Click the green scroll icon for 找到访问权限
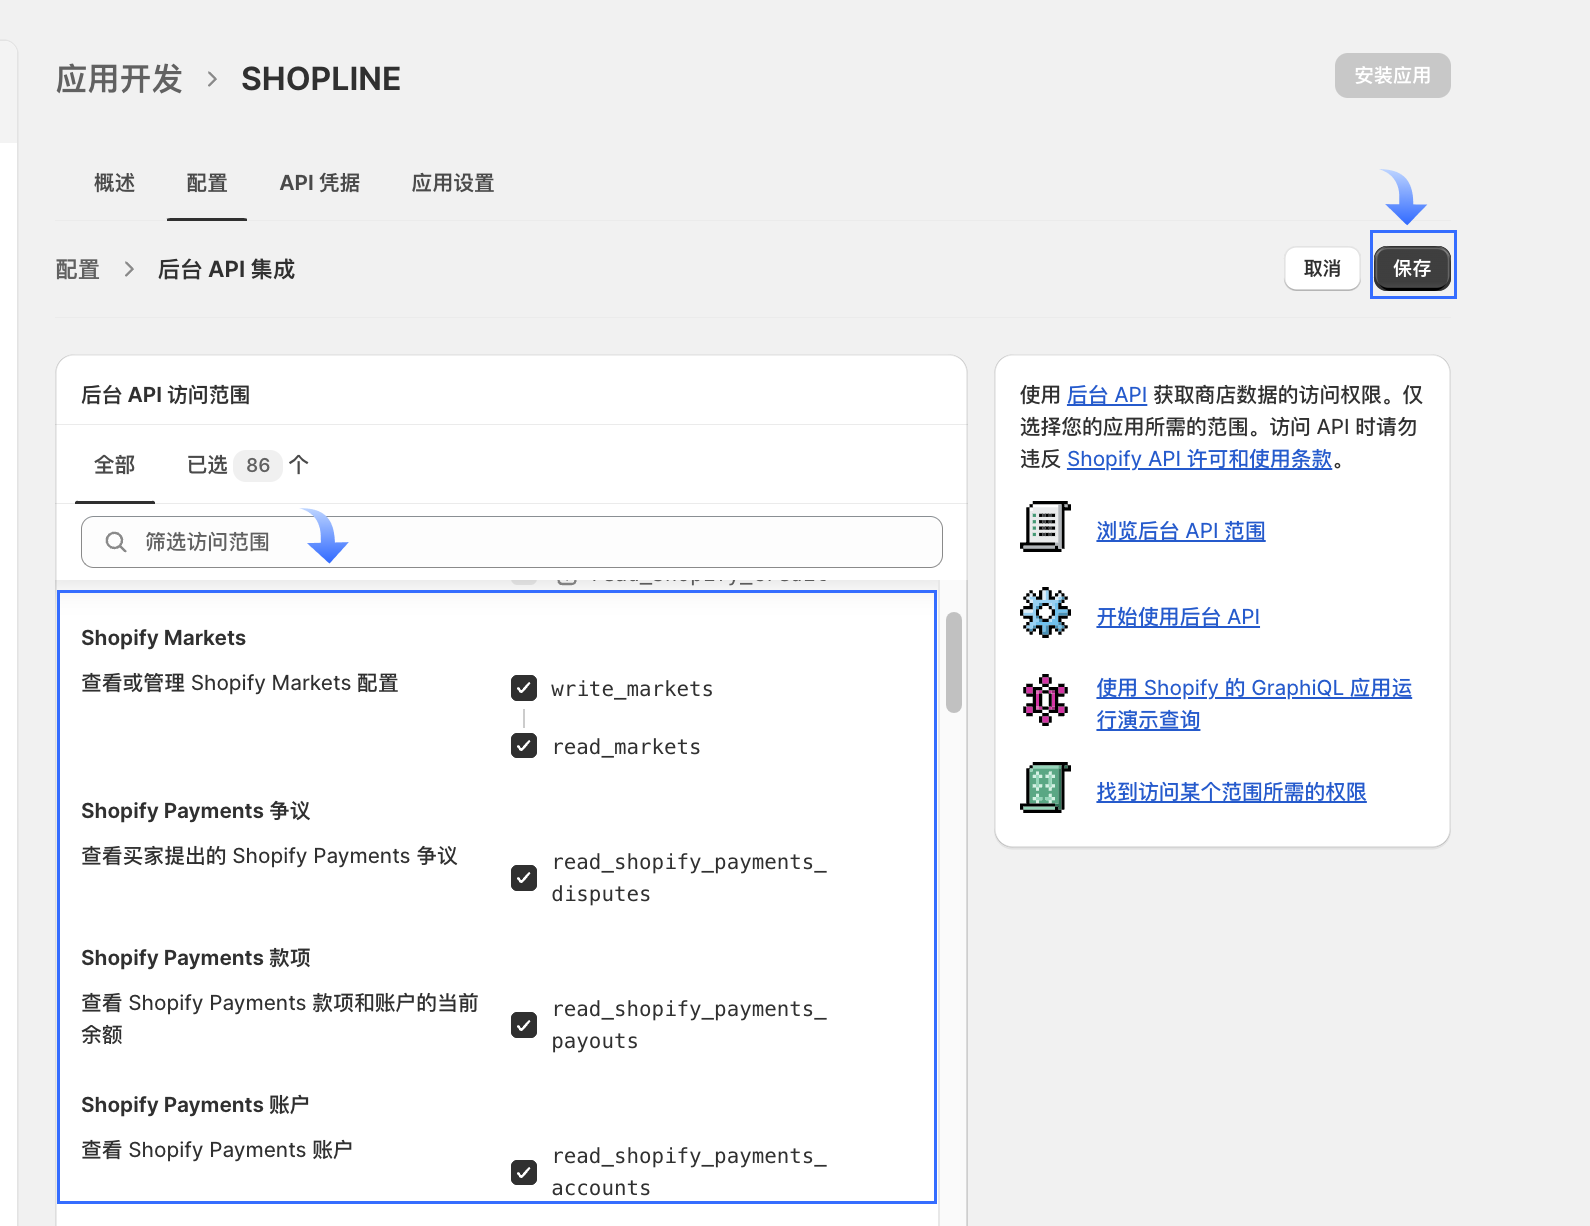The height and width of the screenshot is (1226, 1590). pyautogui.click(x=1045, y=788)
